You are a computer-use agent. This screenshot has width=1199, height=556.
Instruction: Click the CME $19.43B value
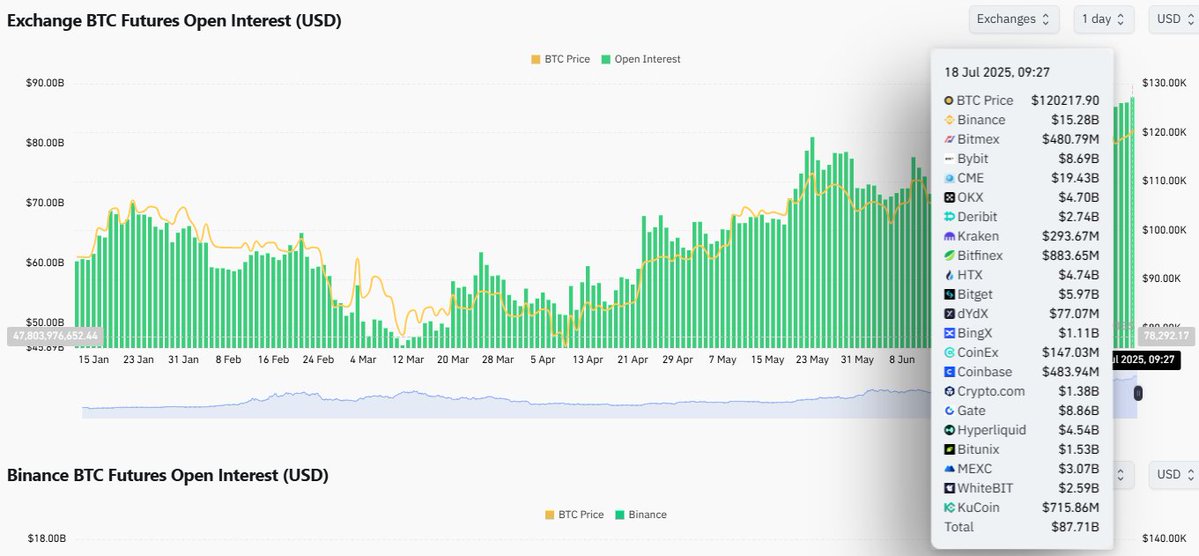pos(1075,178)
